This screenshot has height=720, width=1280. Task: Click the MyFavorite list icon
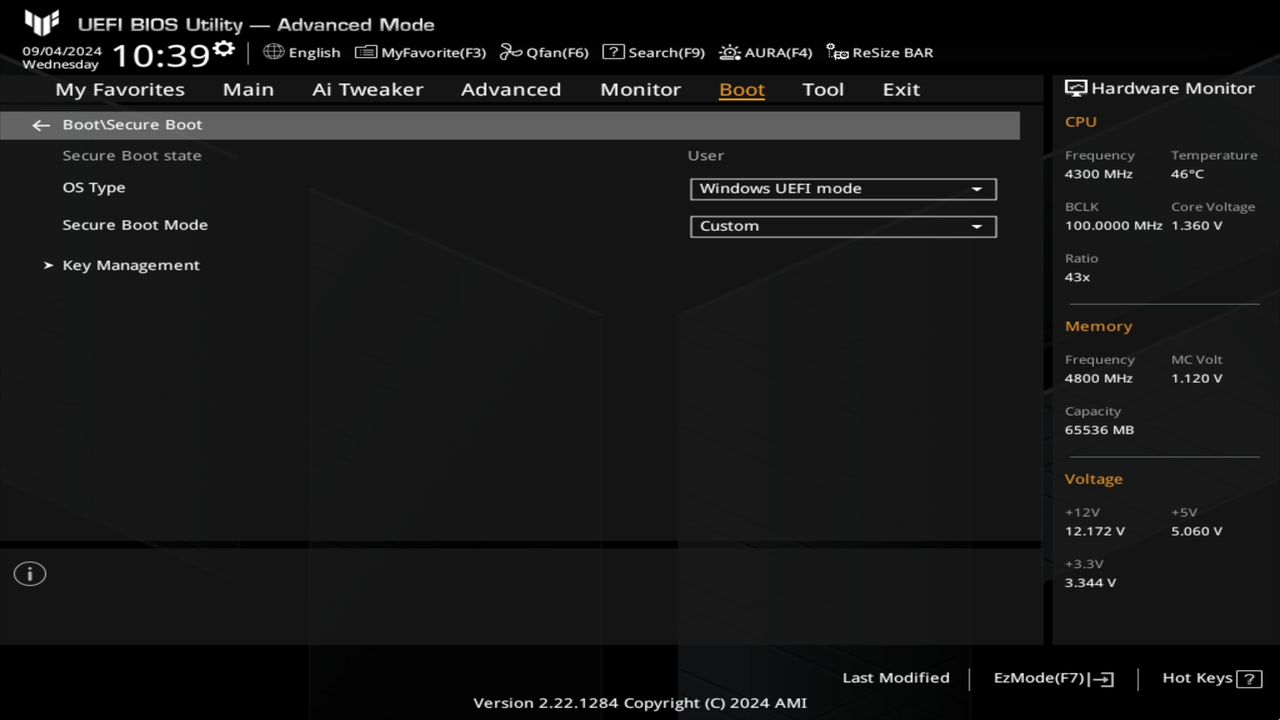(366, 52)
